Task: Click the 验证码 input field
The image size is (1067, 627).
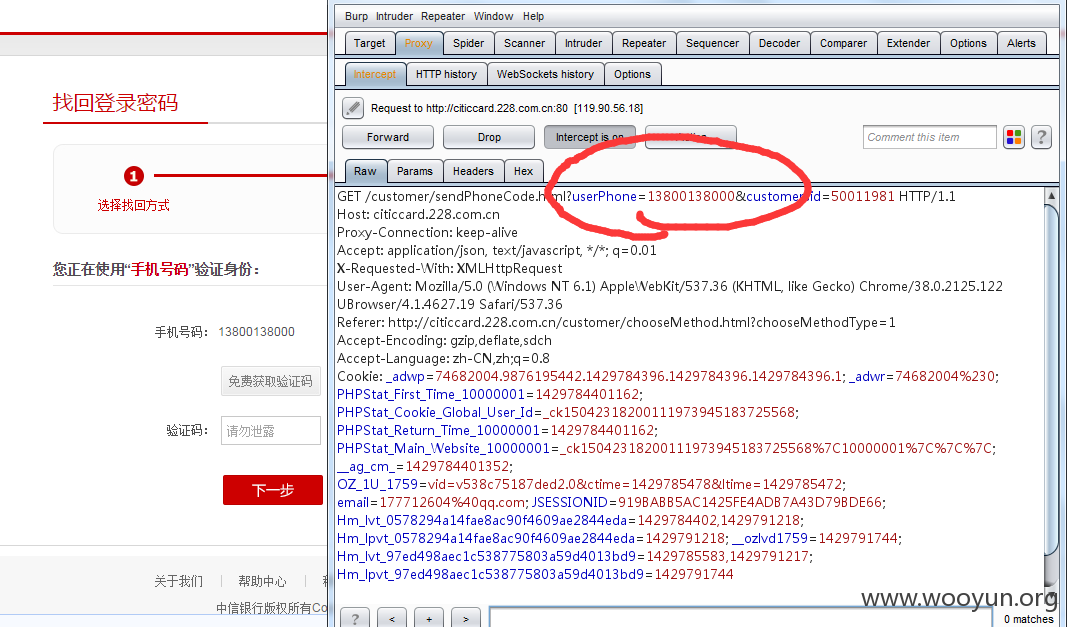Action: click(x=270, y=431)
